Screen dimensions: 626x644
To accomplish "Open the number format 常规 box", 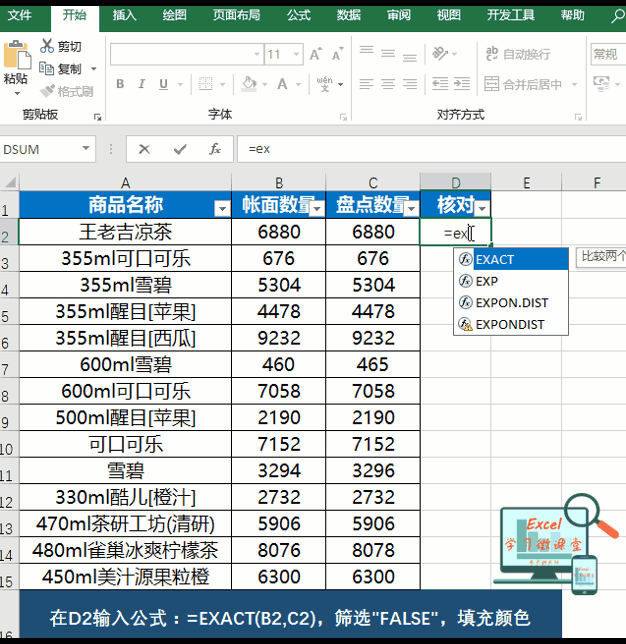I will (x=608, y=54).
